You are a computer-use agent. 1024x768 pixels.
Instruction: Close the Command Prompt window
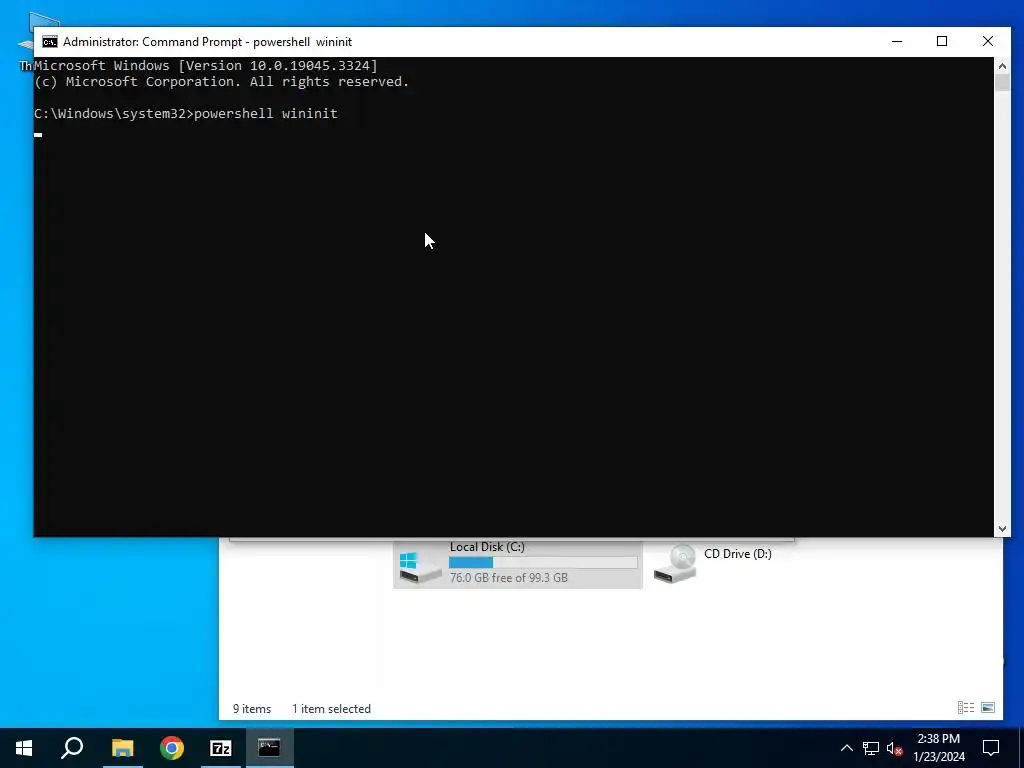coord(987,42)
